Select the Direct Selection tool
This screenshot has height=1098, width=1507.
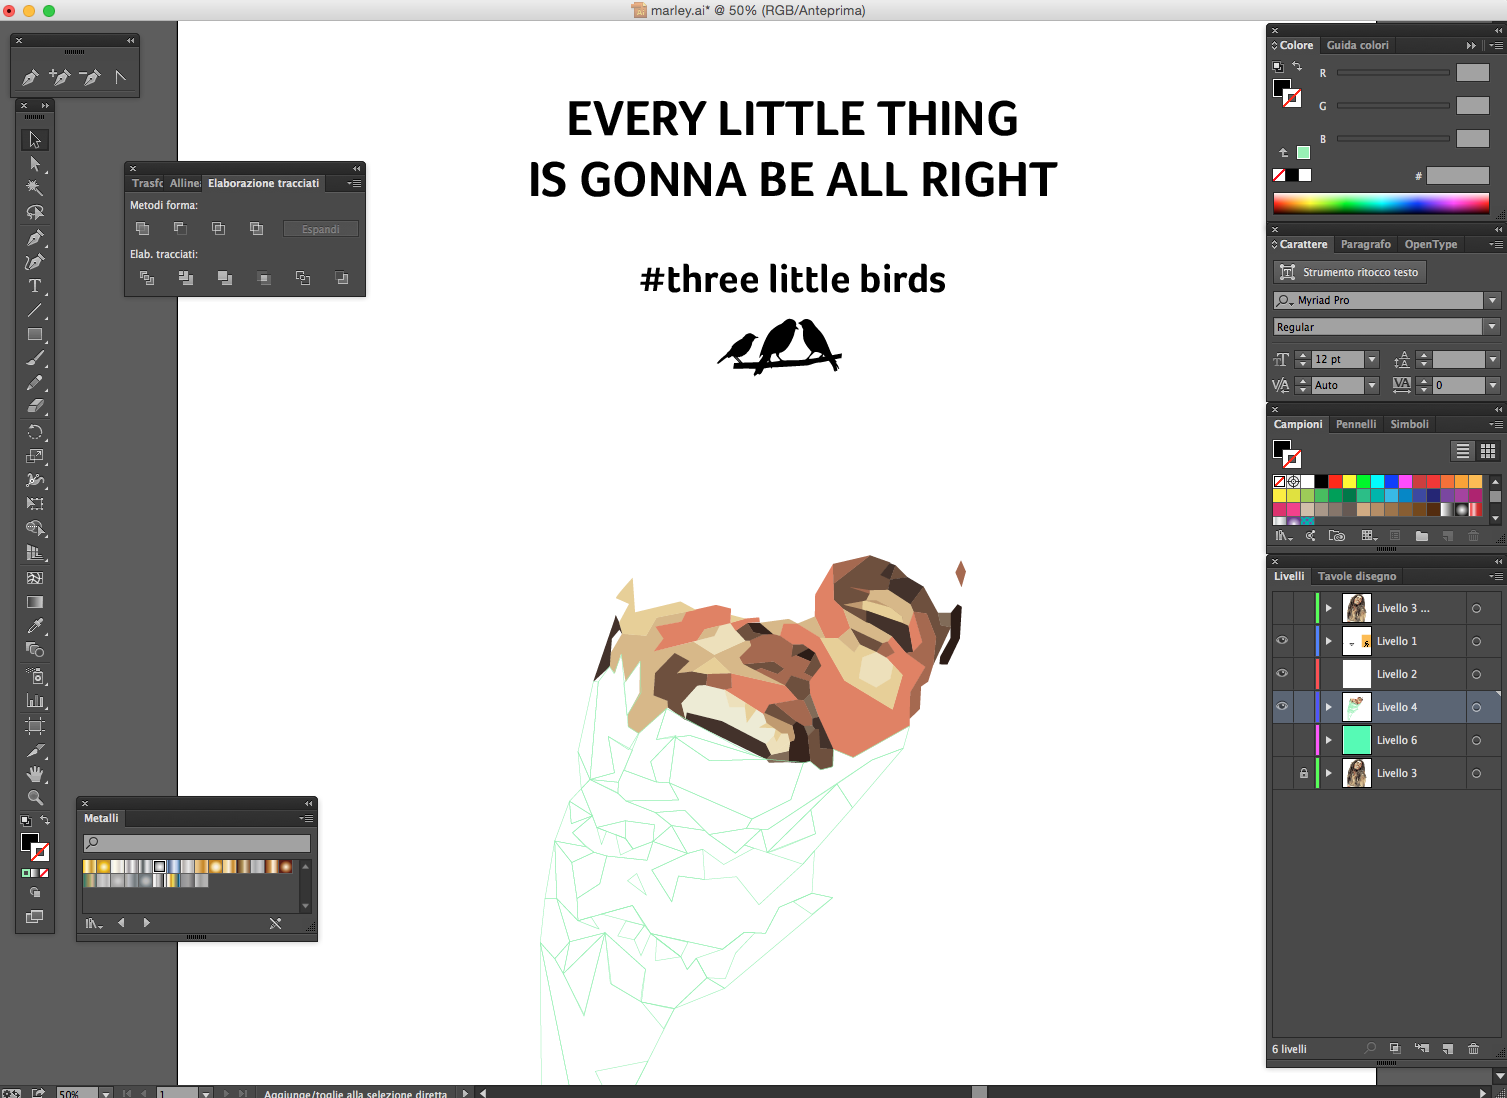35,164
